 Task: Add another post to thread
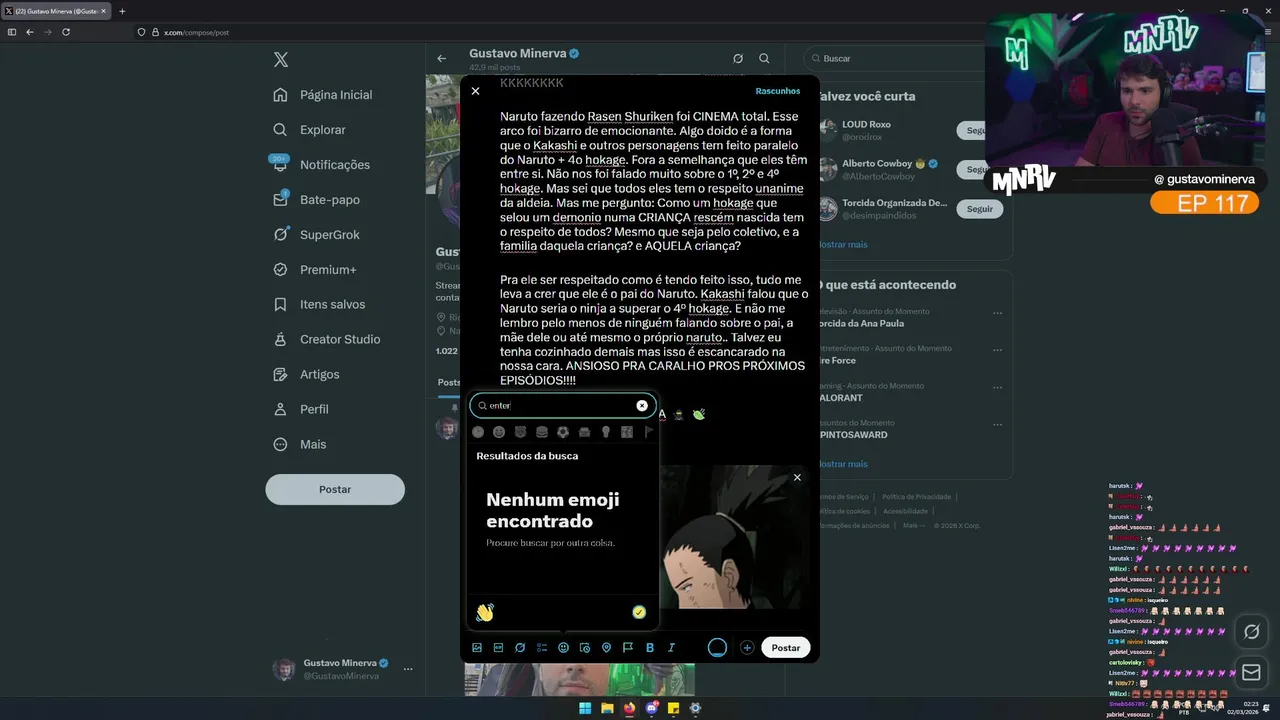[x=747, y=648]
